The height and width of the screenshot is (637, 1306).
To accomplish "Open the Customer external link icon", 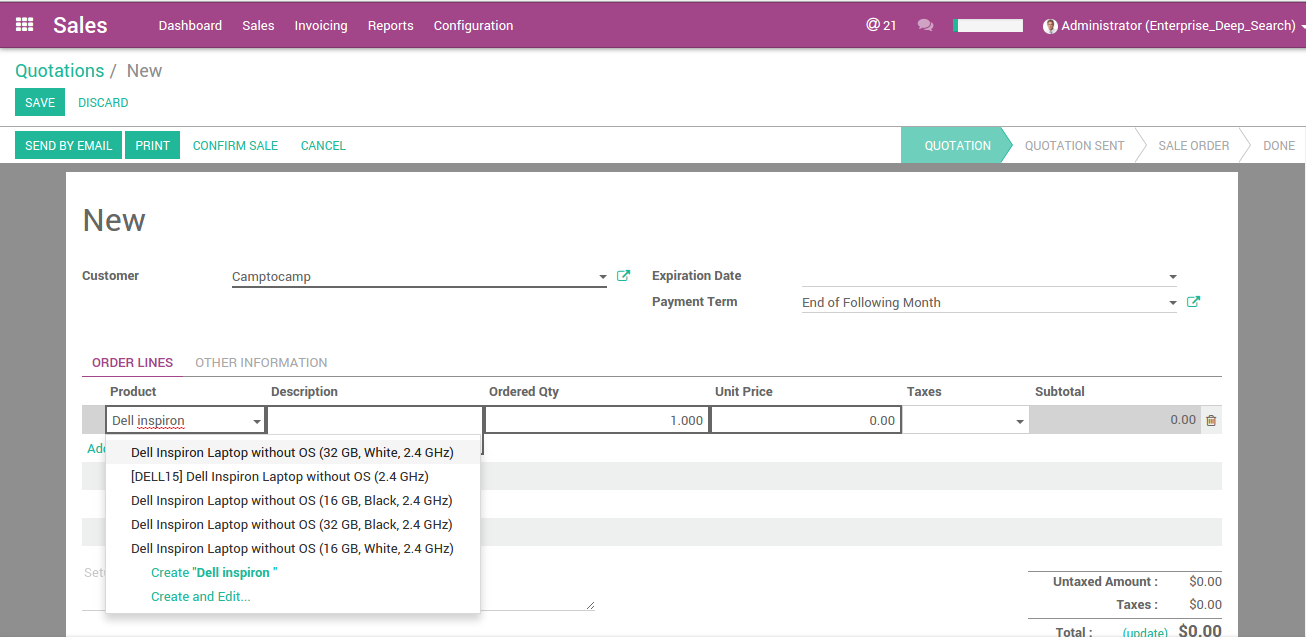I will coord(624,276).
